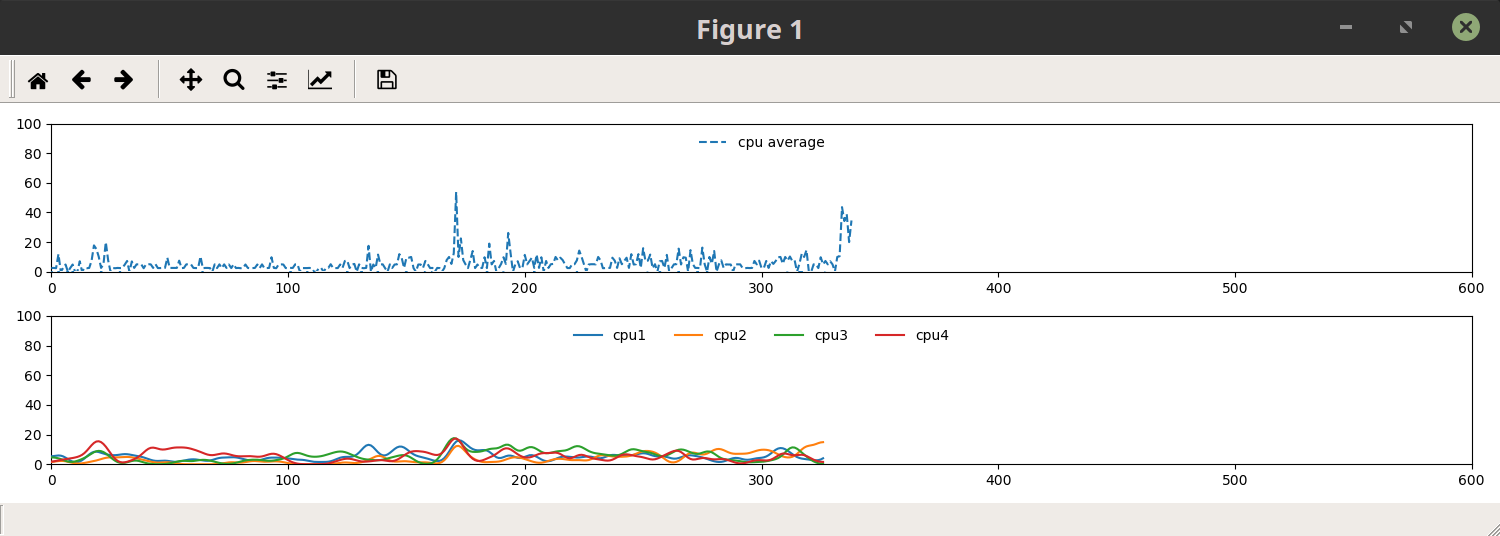Image resolution: width=1500 pixels, height=536 pixels.
Task: Go back to the previous view
Action: (81, 80)
